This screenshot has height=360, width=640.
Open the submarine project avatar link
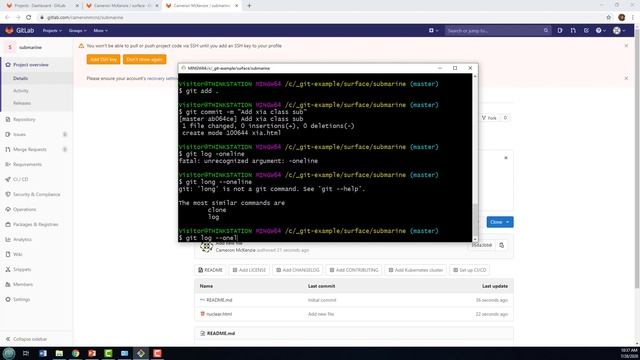point(10,47)
